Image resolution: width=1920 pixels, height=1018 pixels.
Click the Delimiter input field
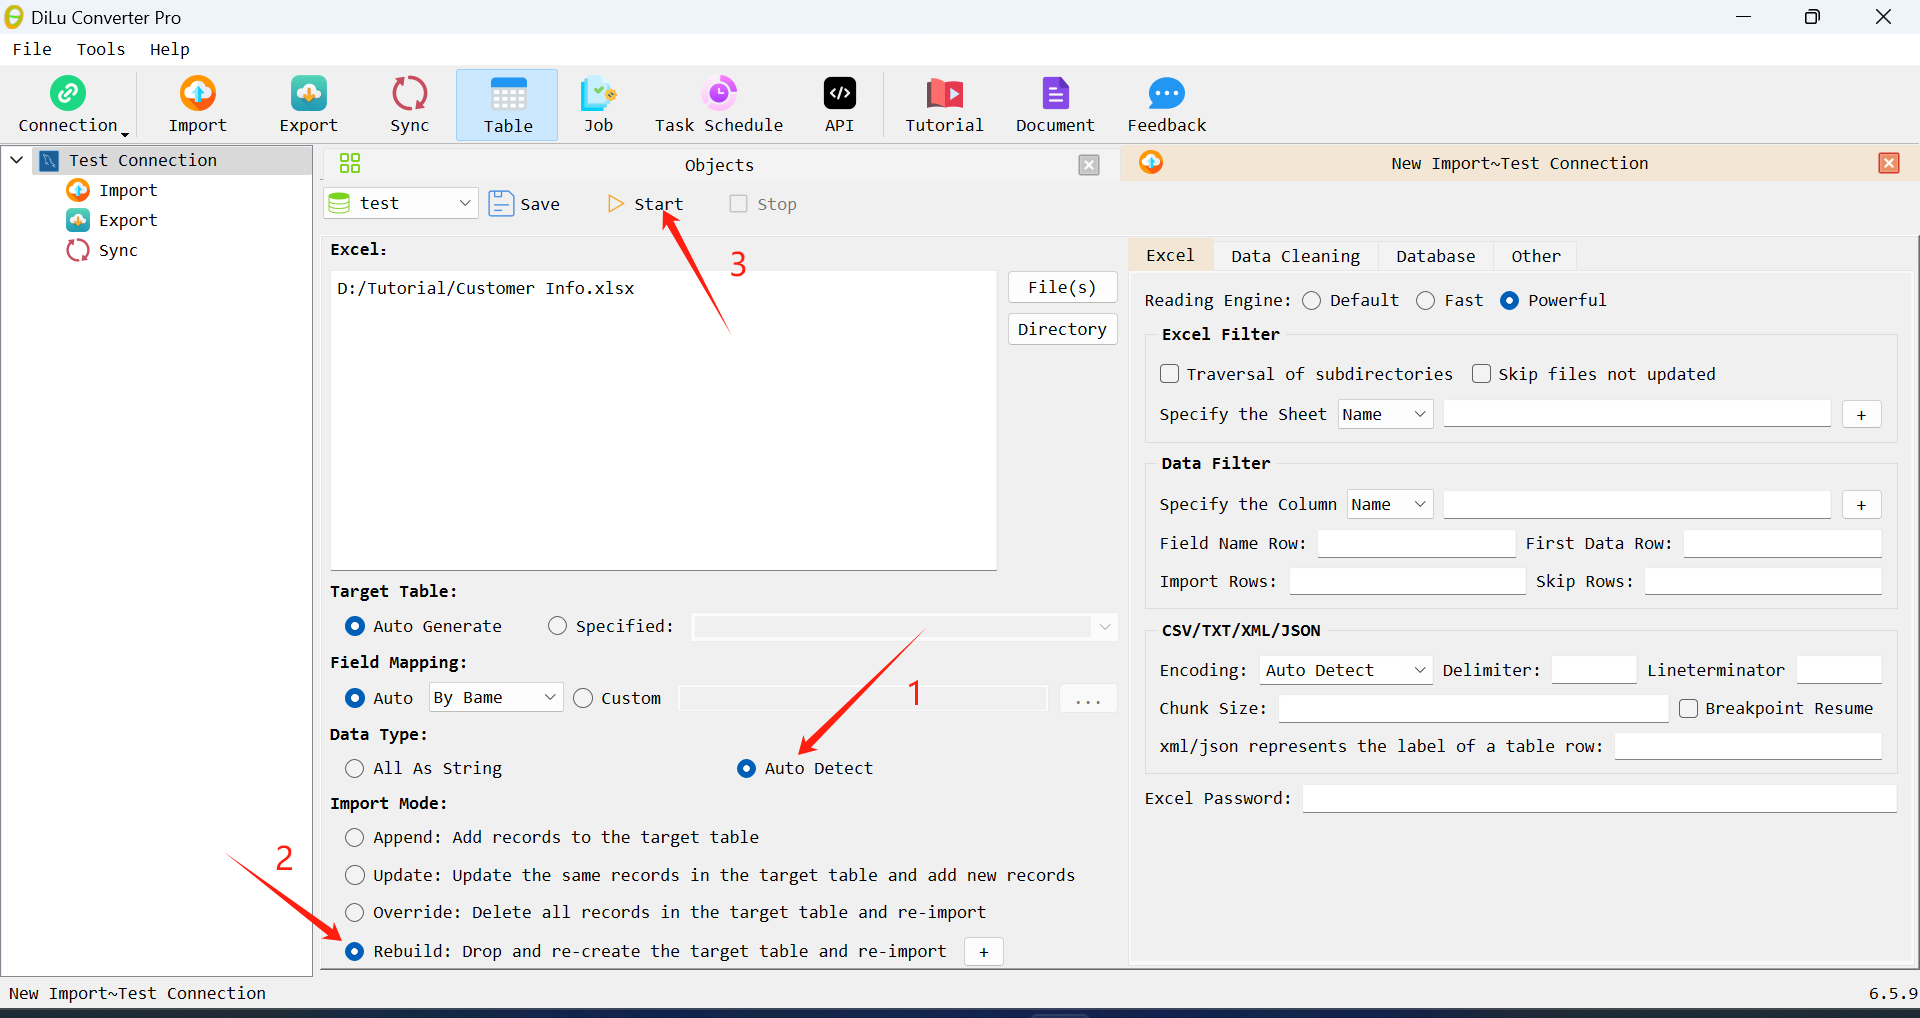click(1594, 670)
